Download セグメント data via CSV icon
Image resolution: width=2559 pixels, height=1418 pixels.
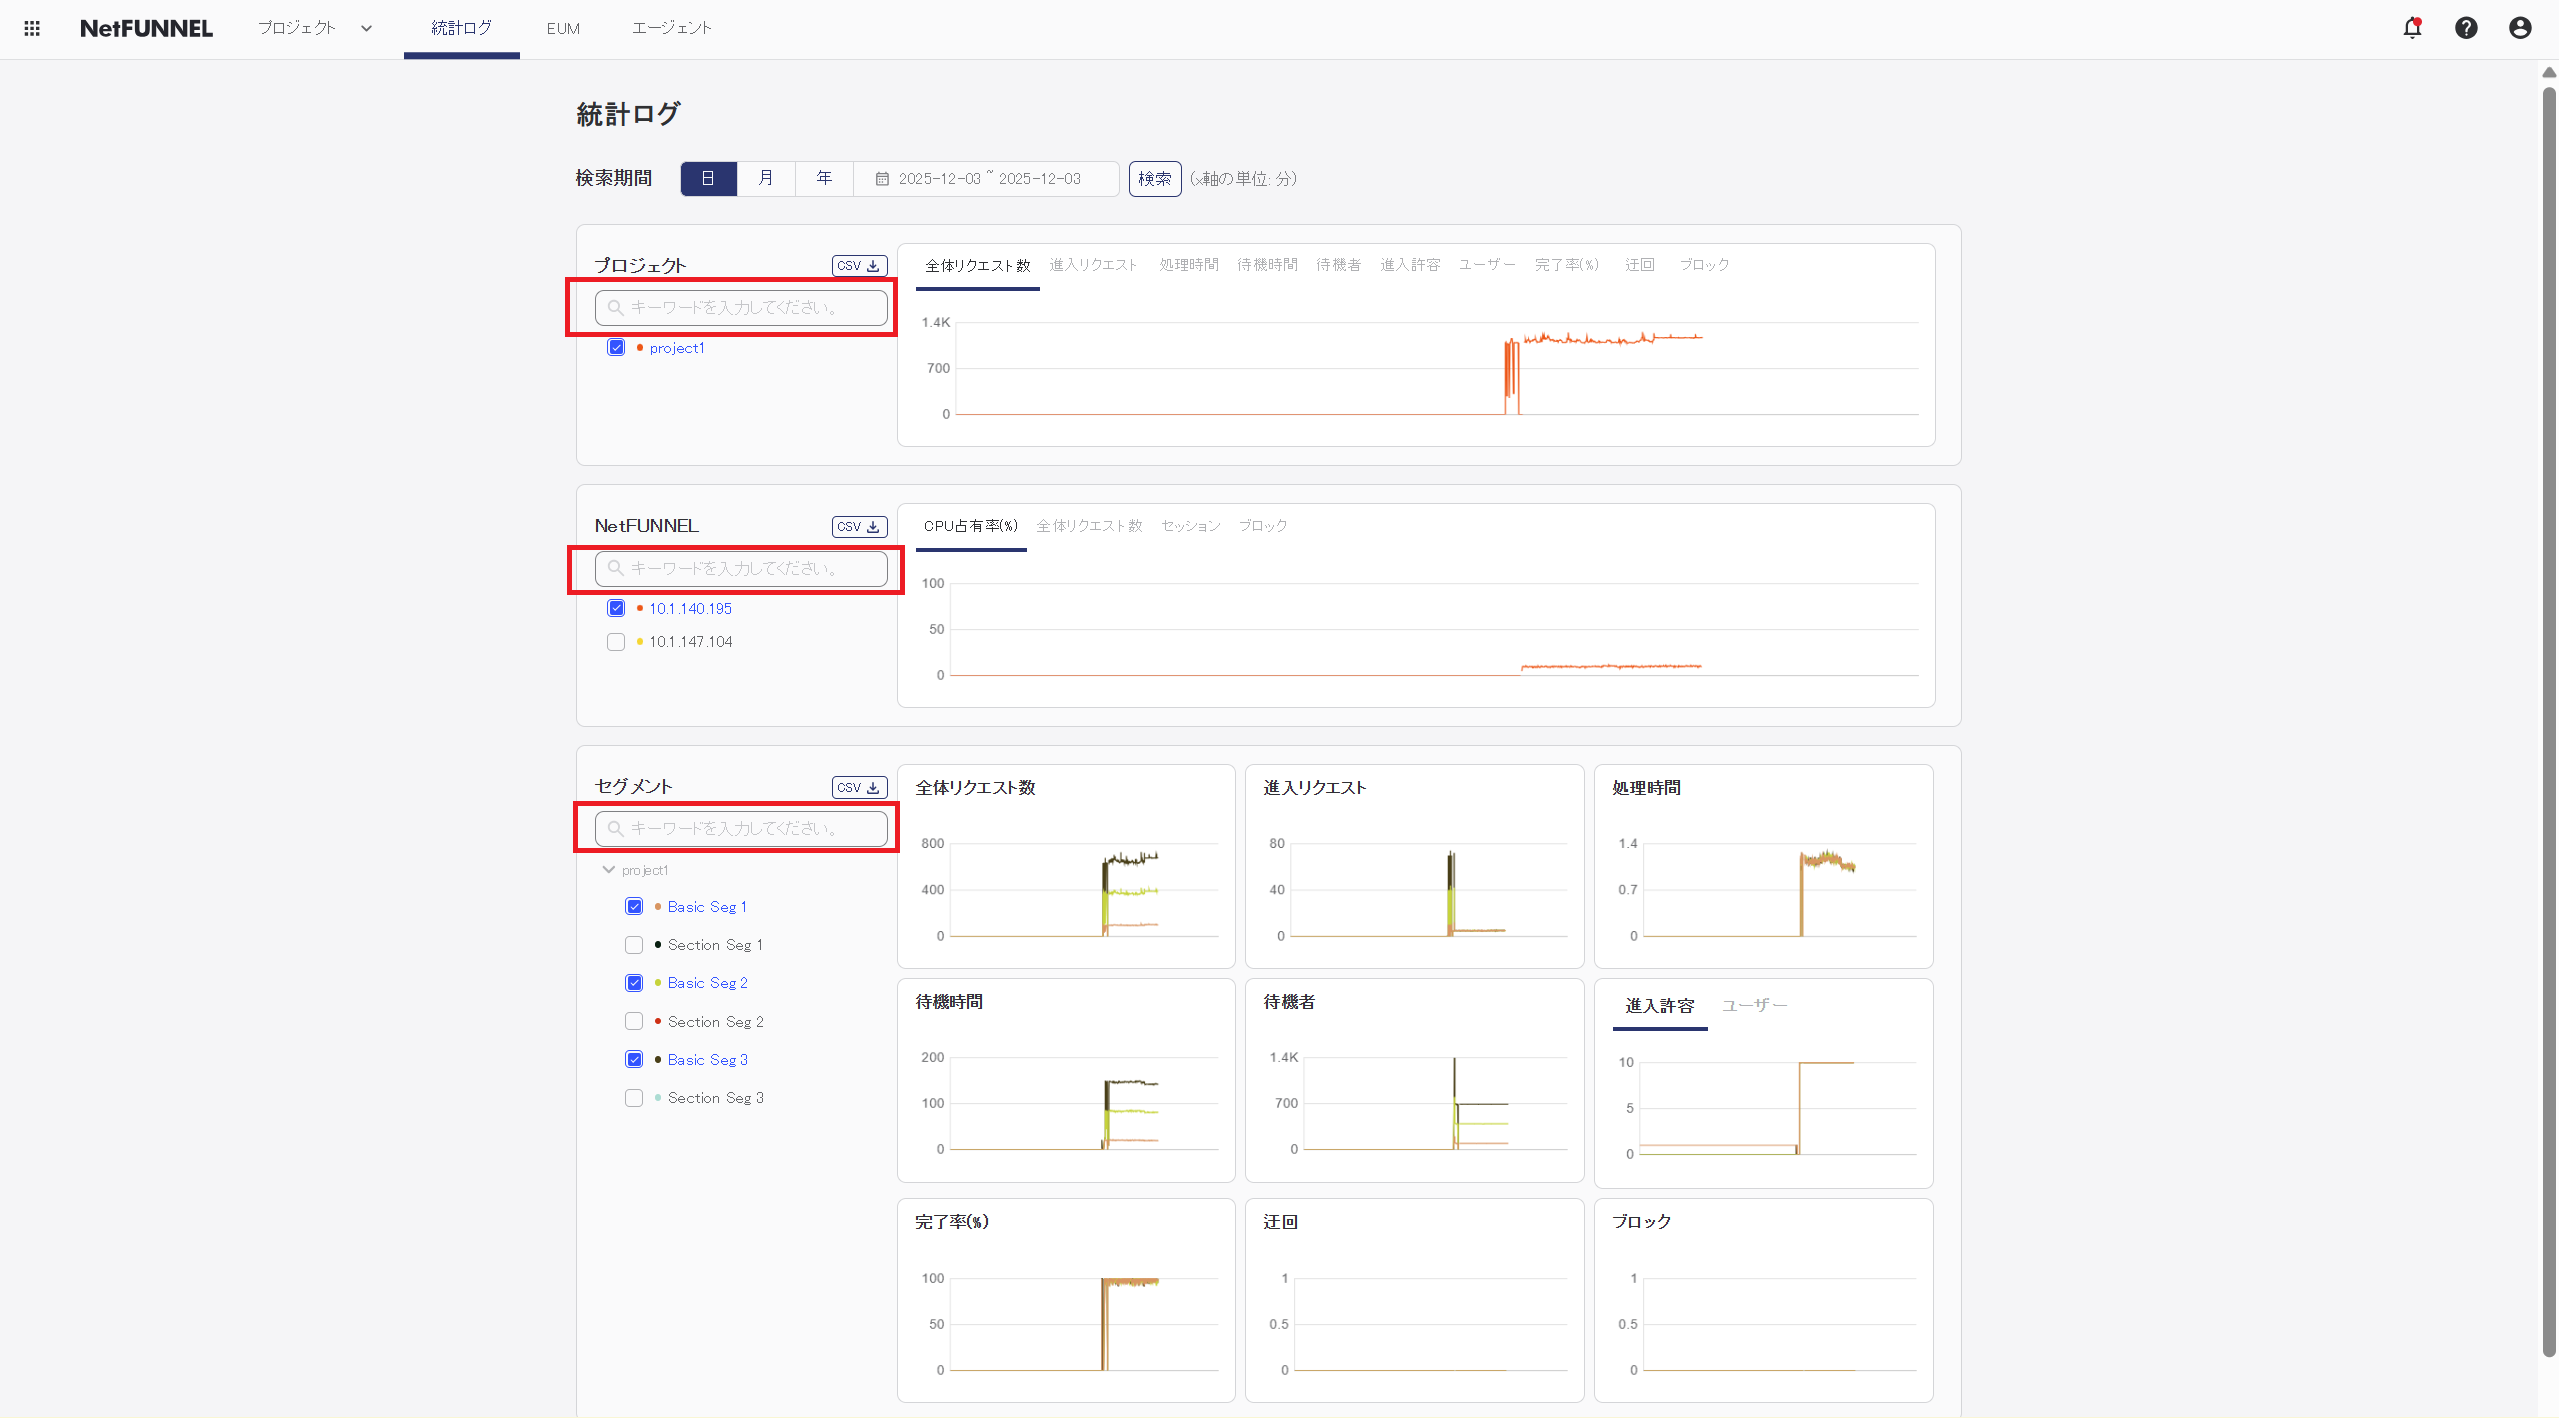coord(858,787)
